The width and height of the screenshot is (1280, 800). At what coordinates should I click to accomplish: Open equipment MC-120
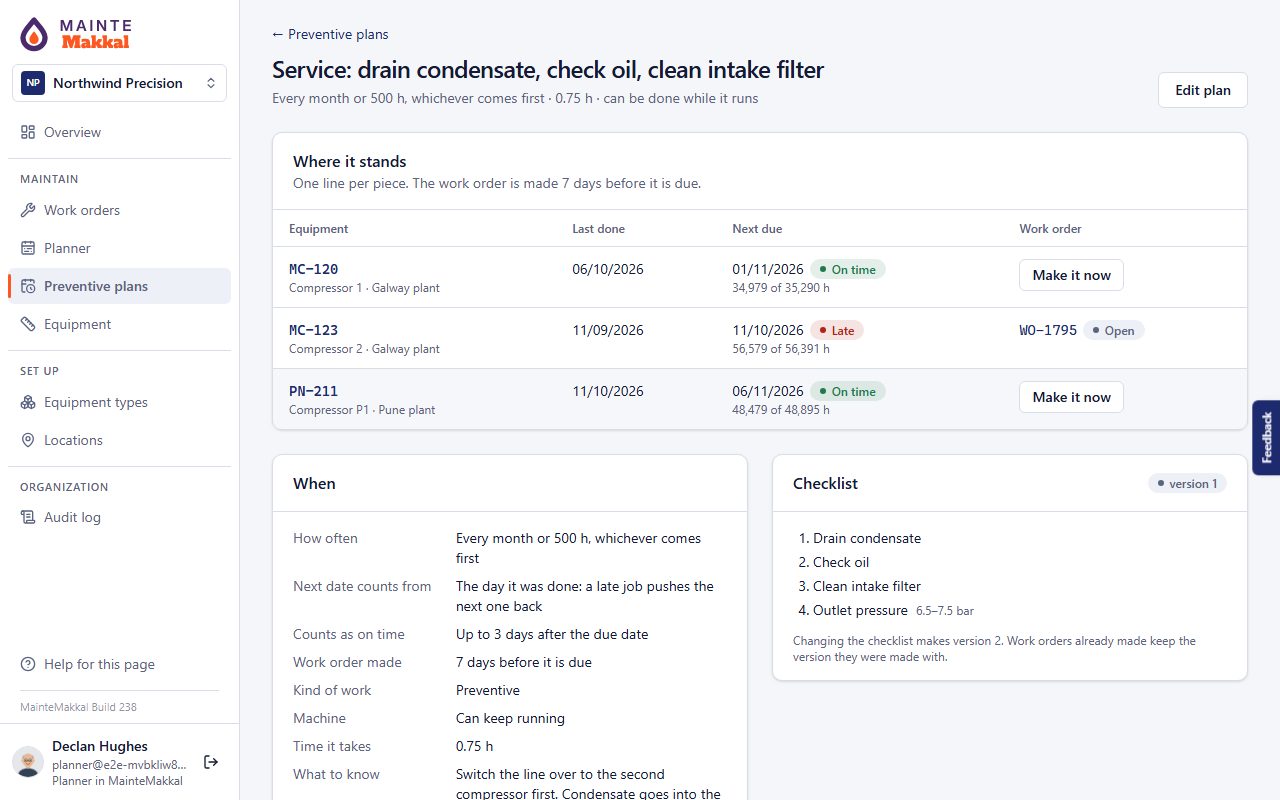(314, 269)
